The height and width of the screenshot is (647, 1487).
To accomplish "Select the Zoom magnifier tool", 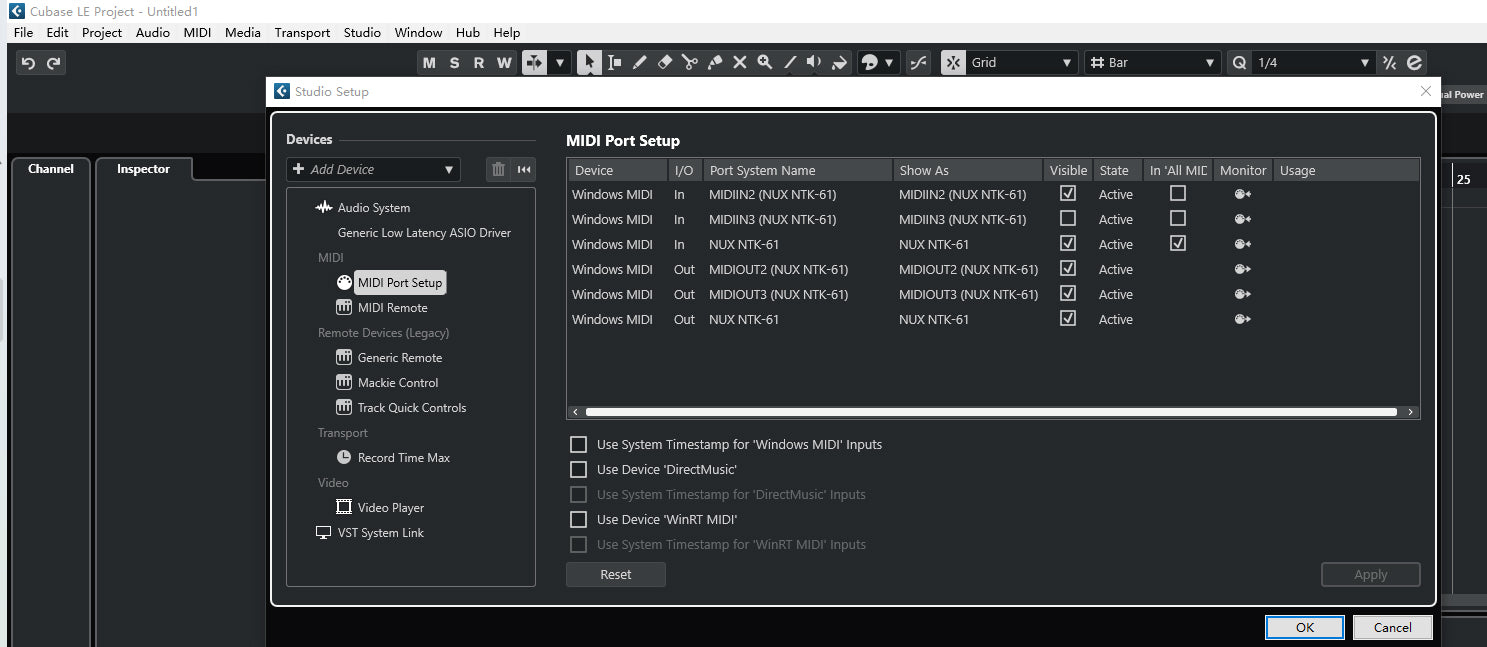I will [765, 62].
